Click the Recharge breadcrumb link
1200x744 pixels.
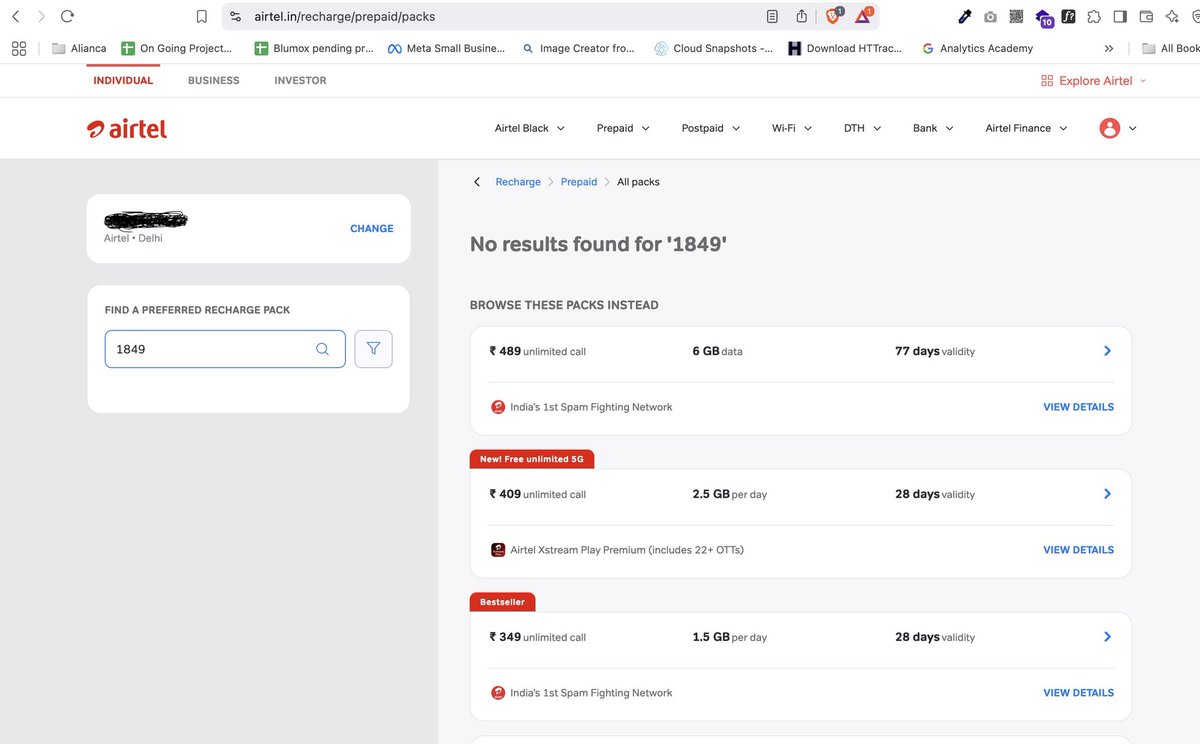[518, 182]
